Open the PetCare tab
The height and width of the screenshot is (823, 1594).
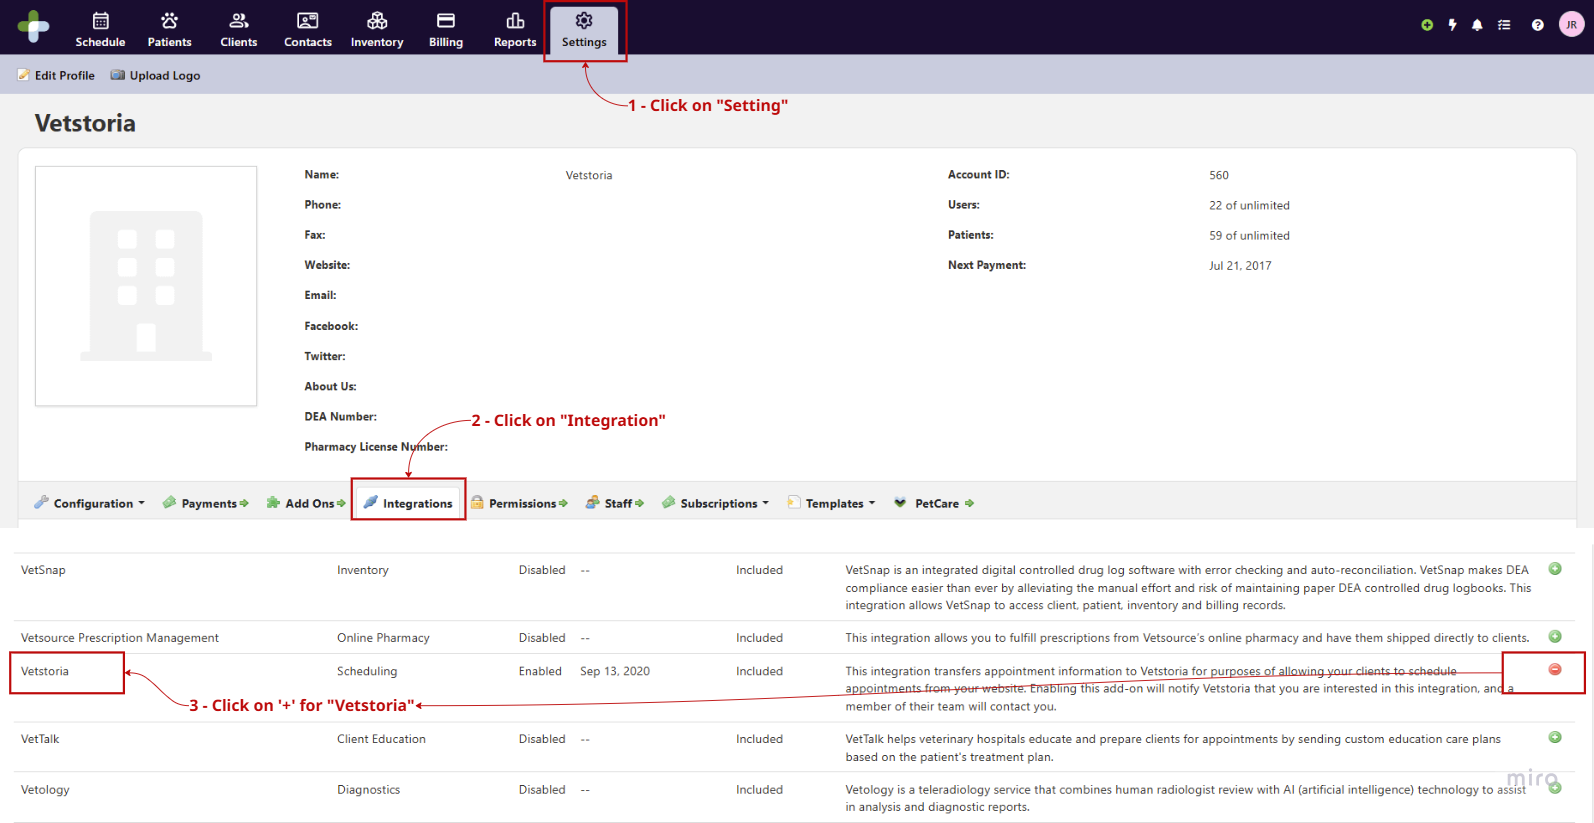click(934, 503)
